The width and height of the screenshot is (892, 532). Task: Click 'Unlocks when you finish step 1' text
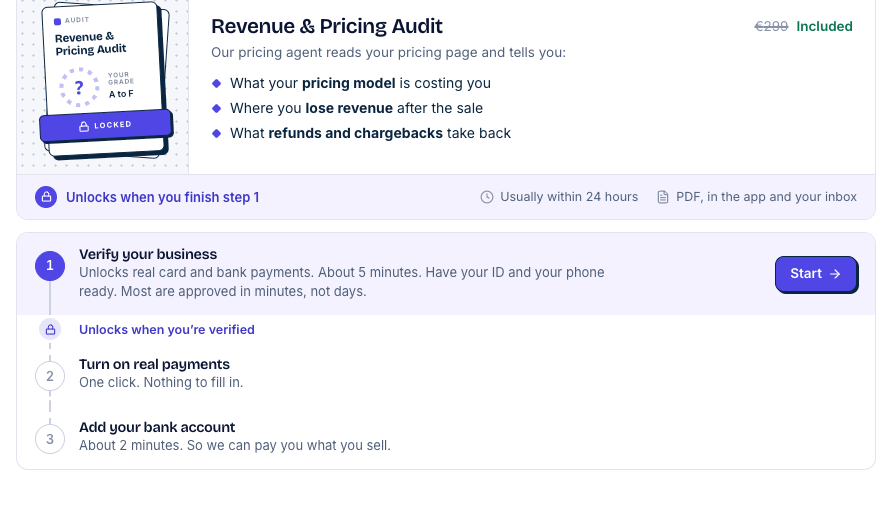pyautogui.click(x=163, y=197)
